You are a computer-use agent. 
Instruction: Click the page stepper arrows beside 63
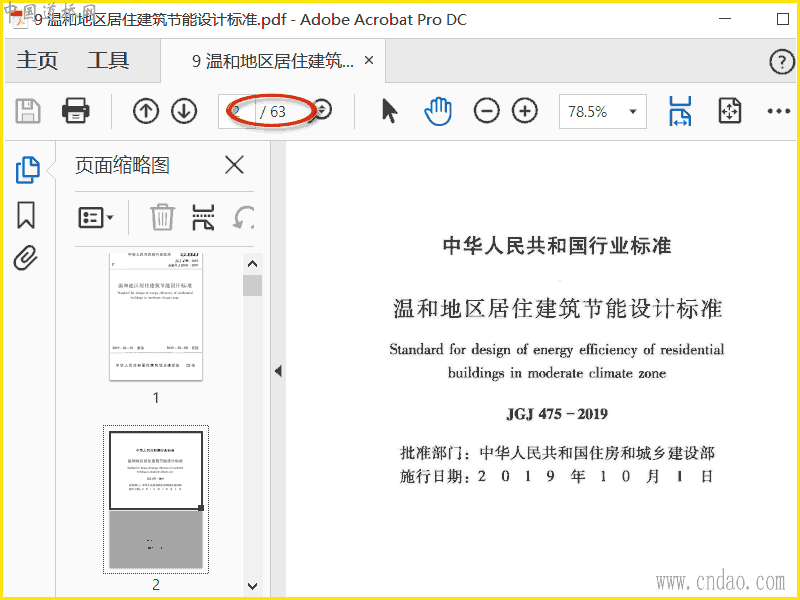tap(323, 109)
